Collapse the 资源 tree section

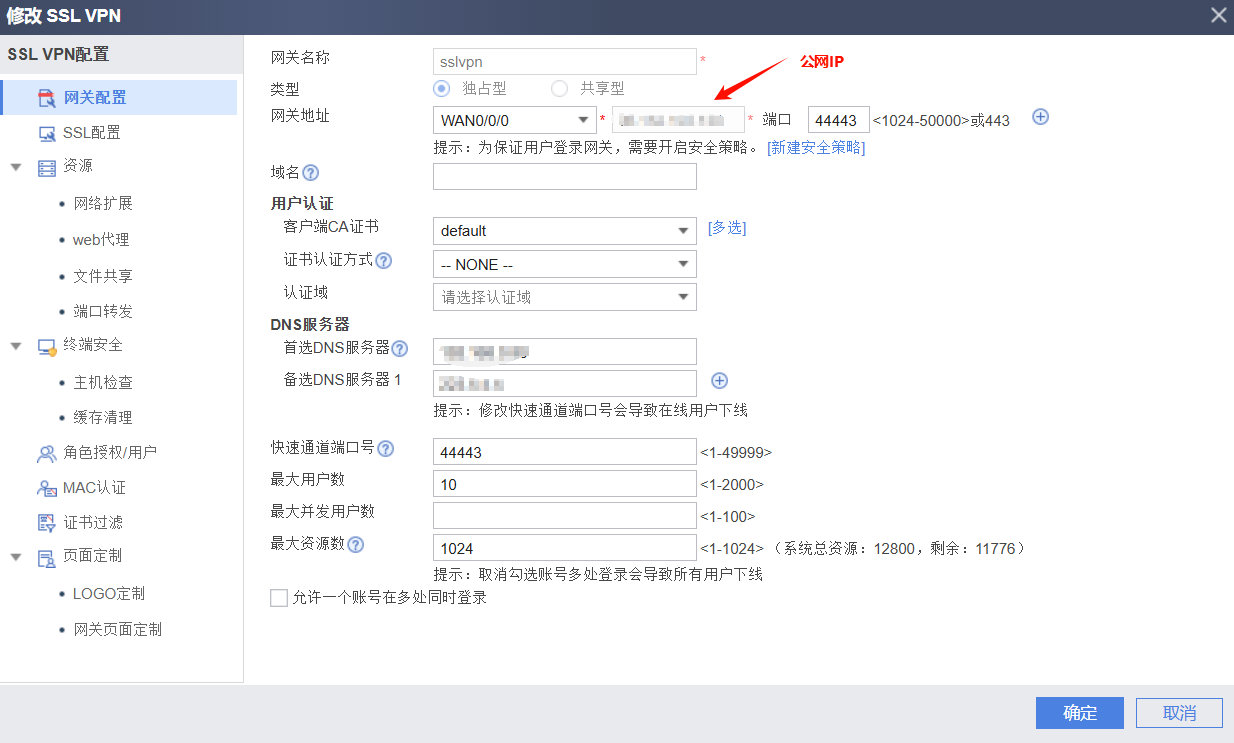[16, 166]
